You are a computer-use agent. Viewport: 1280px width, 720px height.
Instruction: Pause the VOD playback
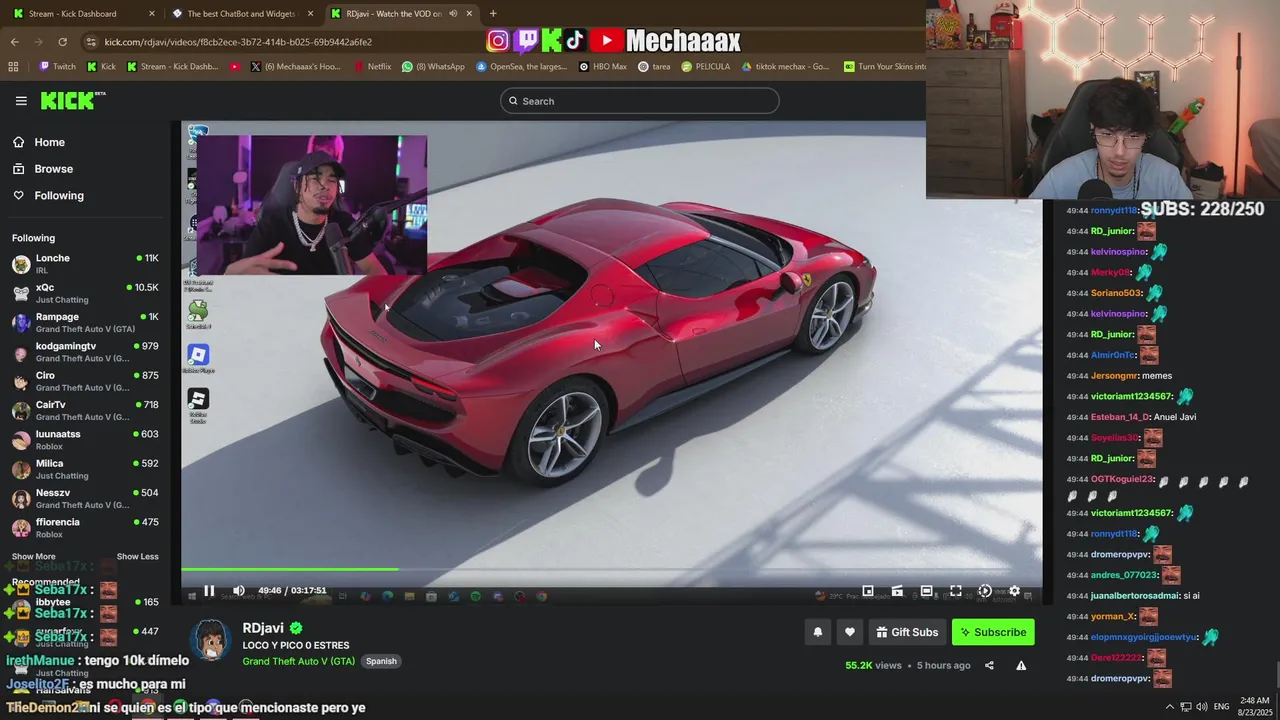click(x=209, y=591)
